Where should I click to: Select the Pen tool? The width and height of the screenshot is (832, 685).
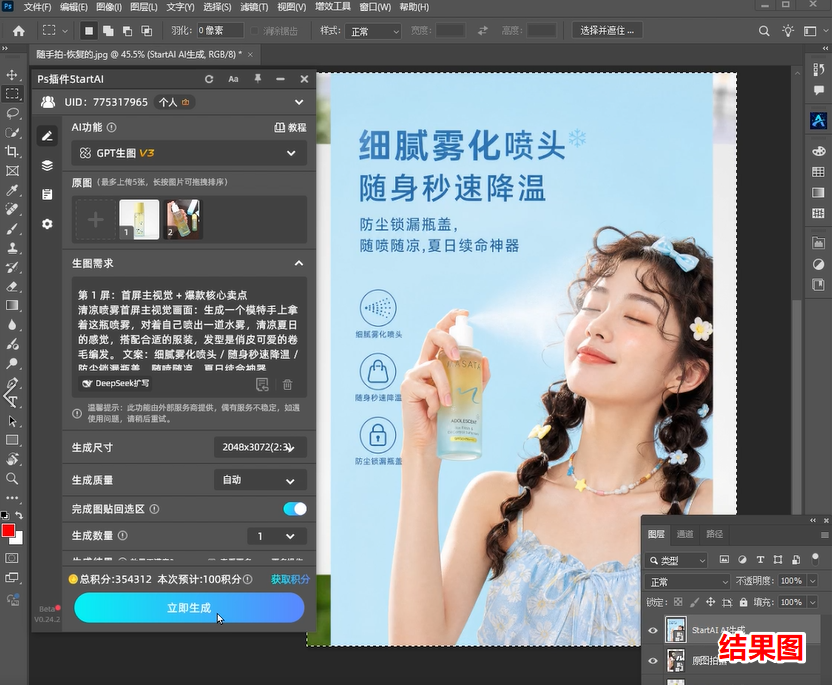pos(12,383)
